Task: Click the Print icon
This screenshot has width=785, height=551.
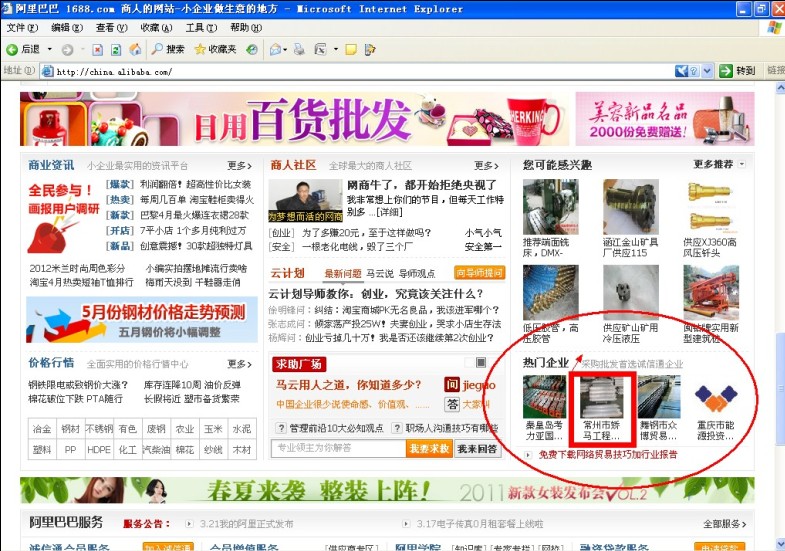Action: click(299, 49)
